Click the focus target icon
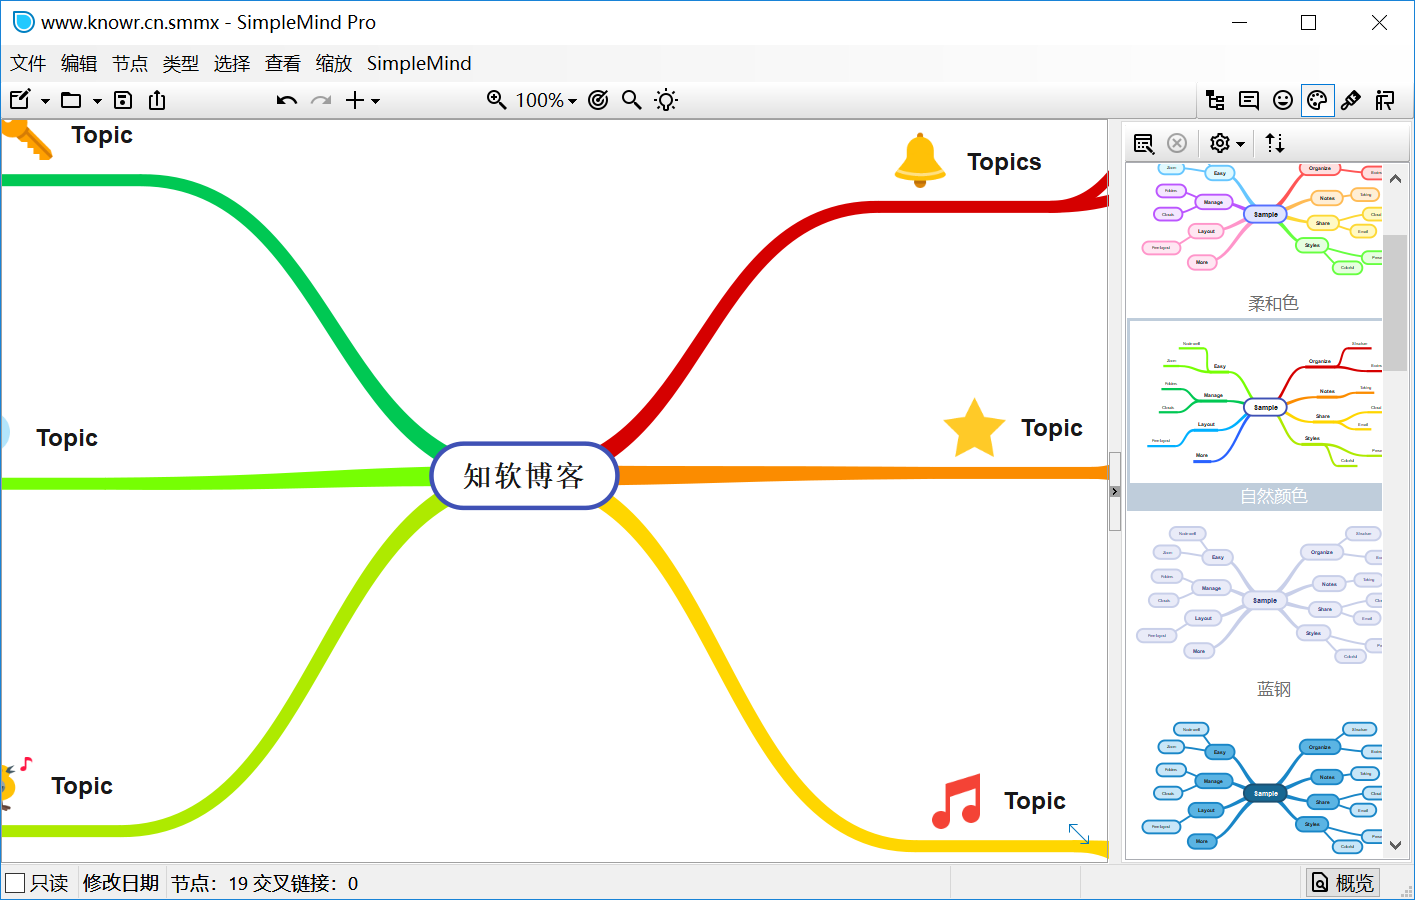Screen dimensions: 1415x900 tap(598, 100)
